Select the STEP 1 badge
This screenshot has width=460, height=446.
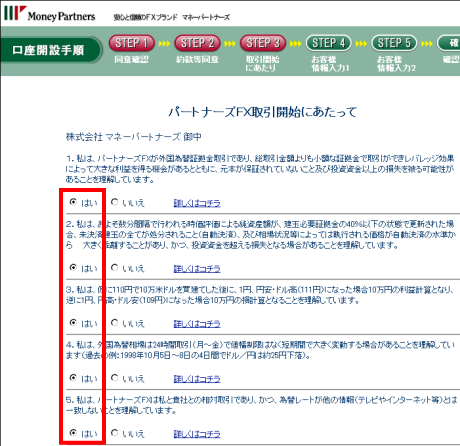pyautogui.click(x=132, y=43)
